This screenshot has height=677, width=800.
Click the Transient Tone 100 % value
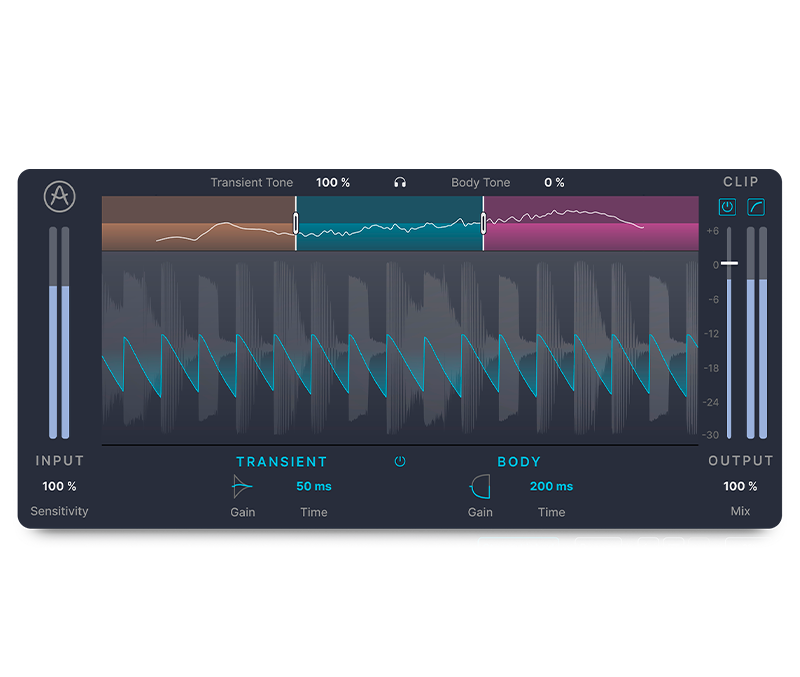click(x=333, y=183)
